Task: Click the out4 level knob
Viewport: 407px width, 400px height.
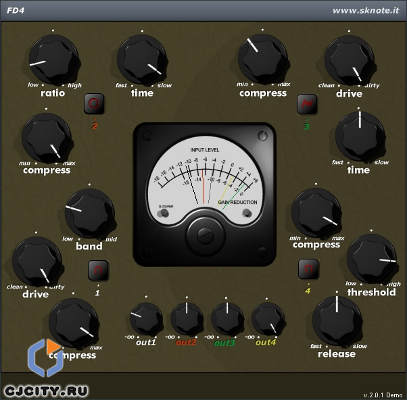Action: click(268, 319)
